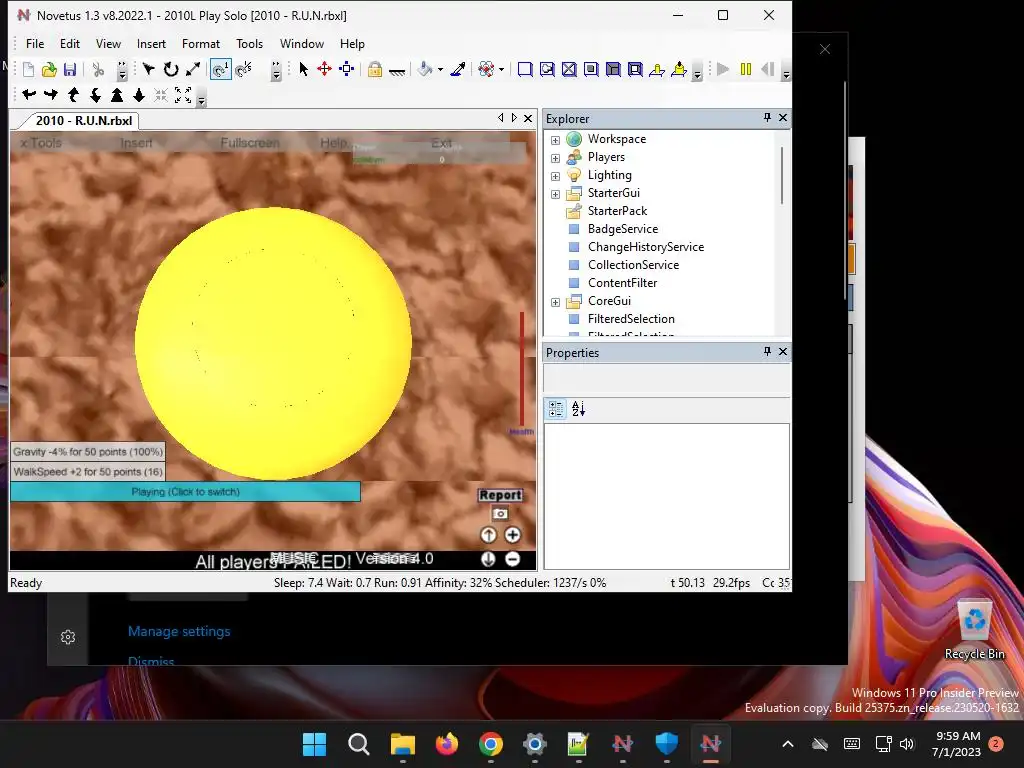Switch Properties to categorized view icon
Viewport: 1024px width, 768px height.
coord(556,409)
